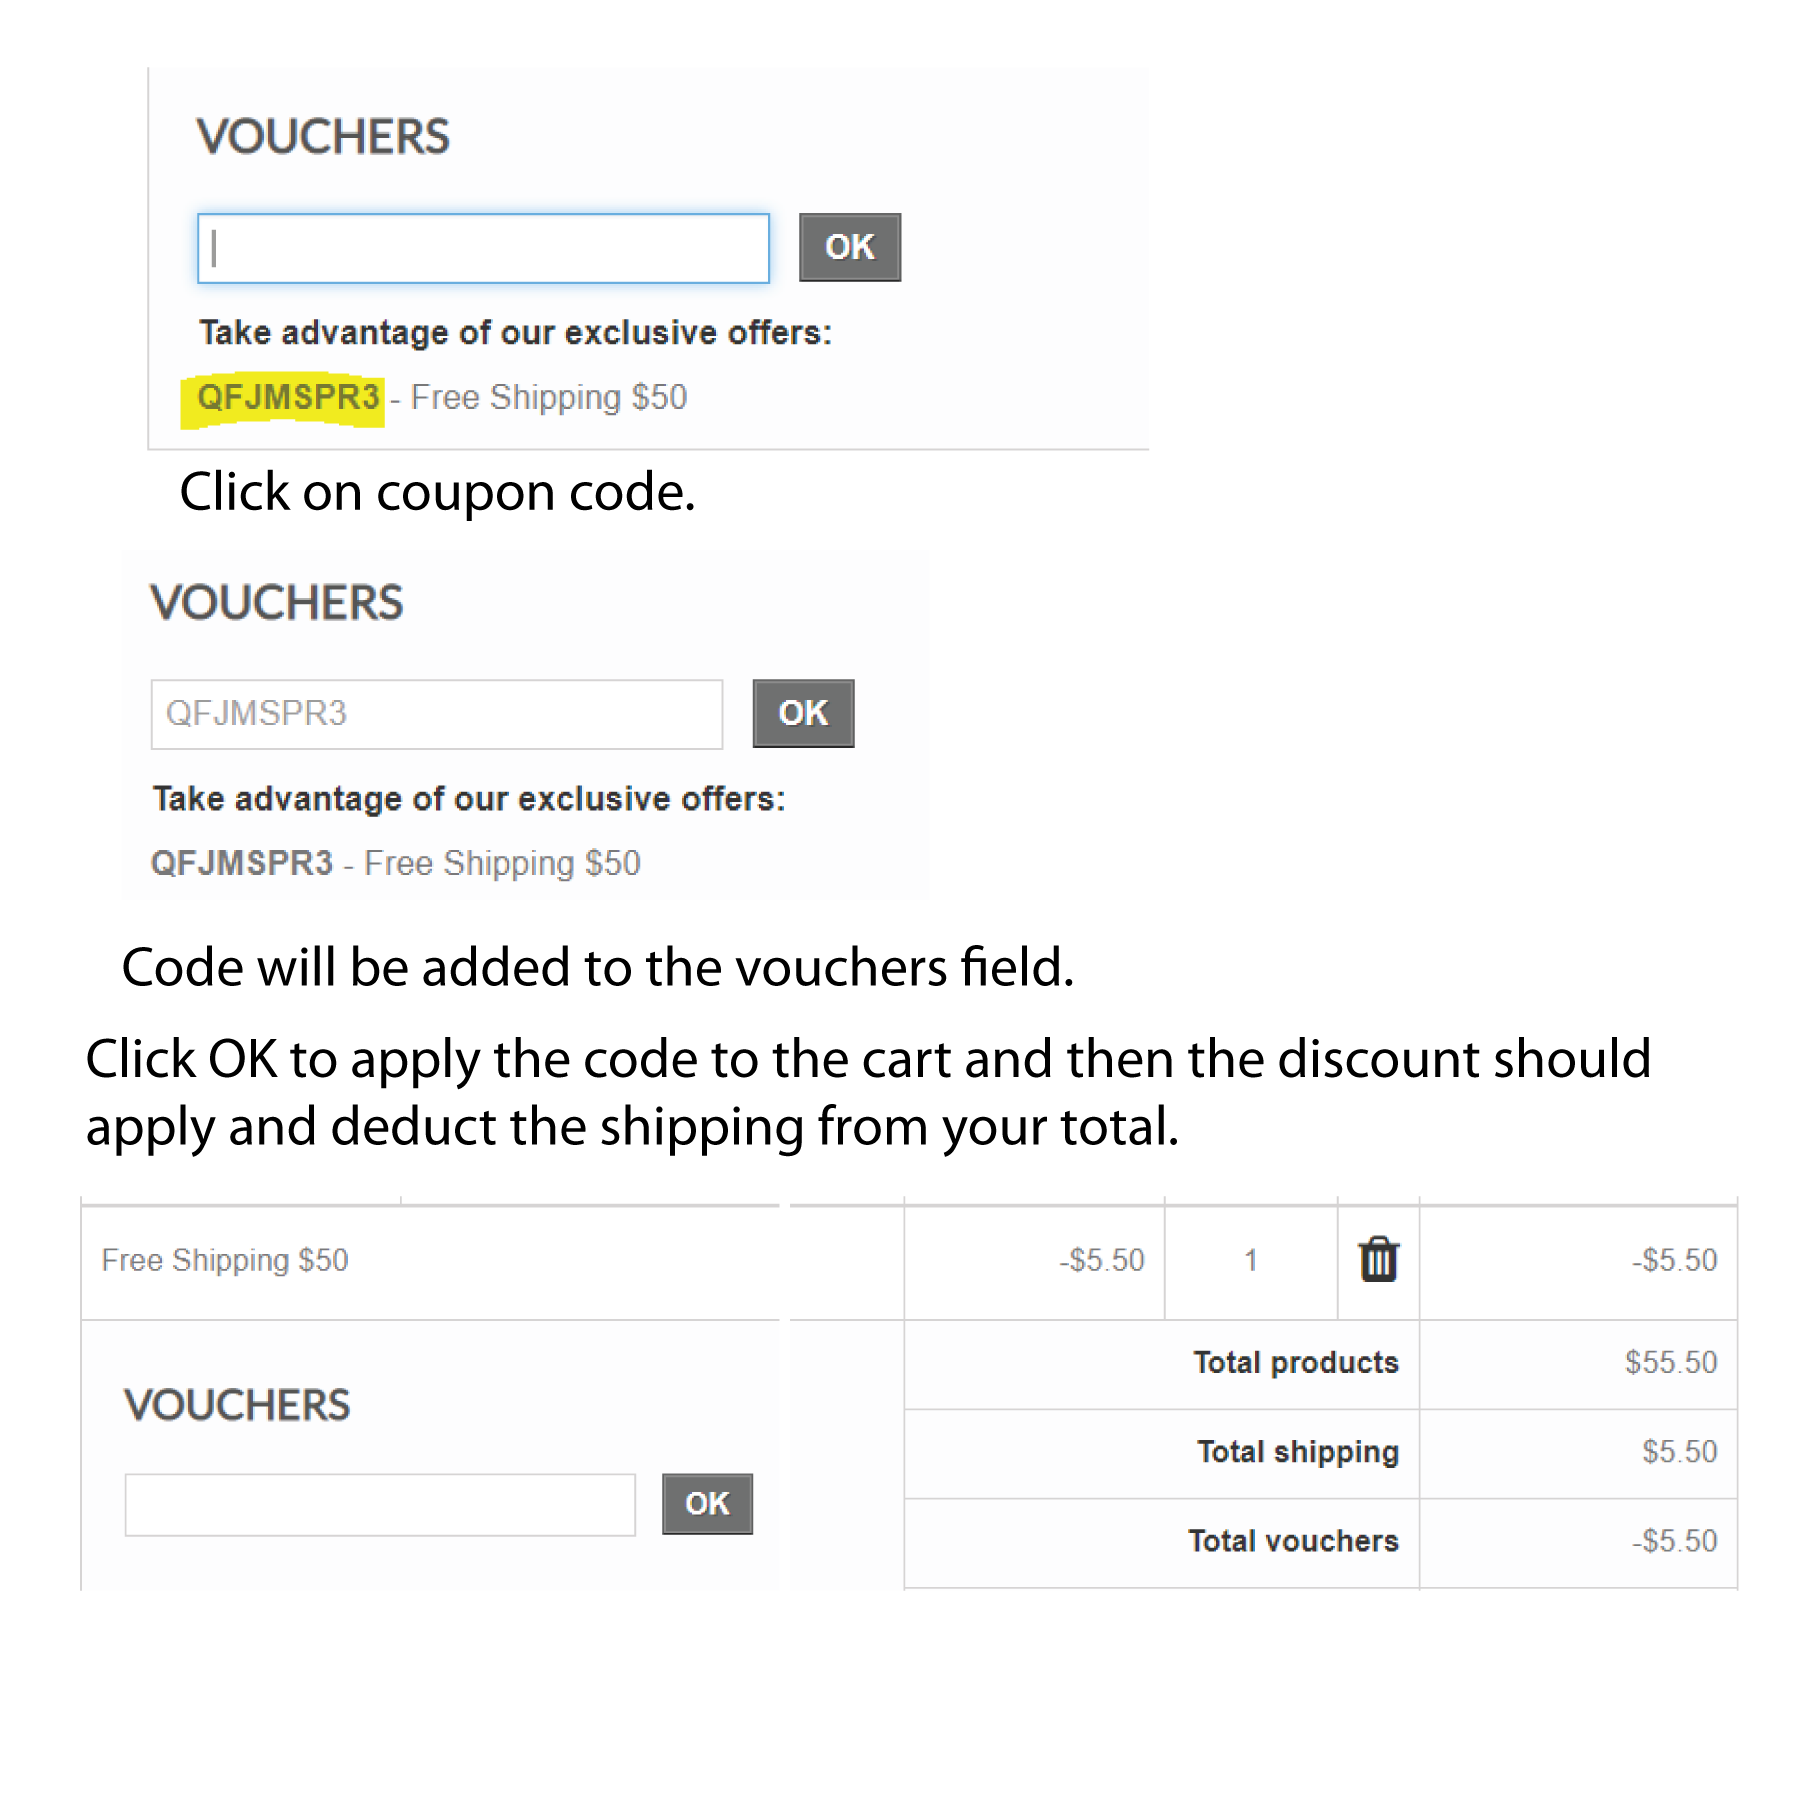
Task: Click empty voucher field left of totals table
Action: (x=380, y=1504)
